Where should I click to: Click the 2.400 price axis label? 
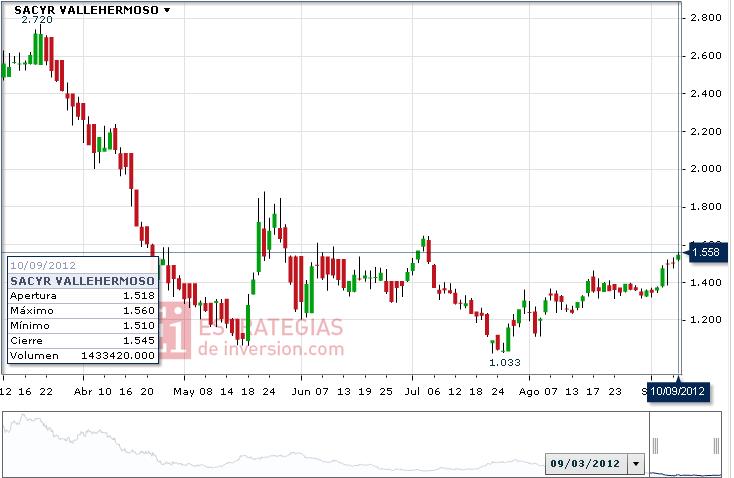[705, 94]
